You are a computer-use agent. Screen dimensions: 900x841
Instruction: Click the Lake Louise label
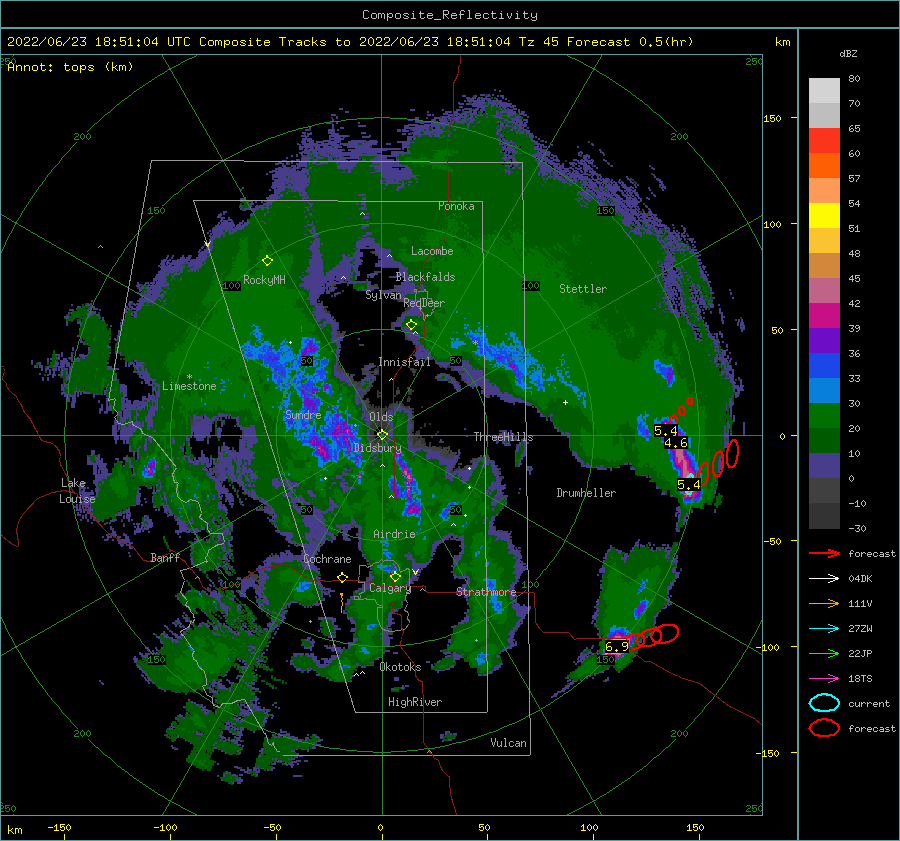[x=77, y=491]
